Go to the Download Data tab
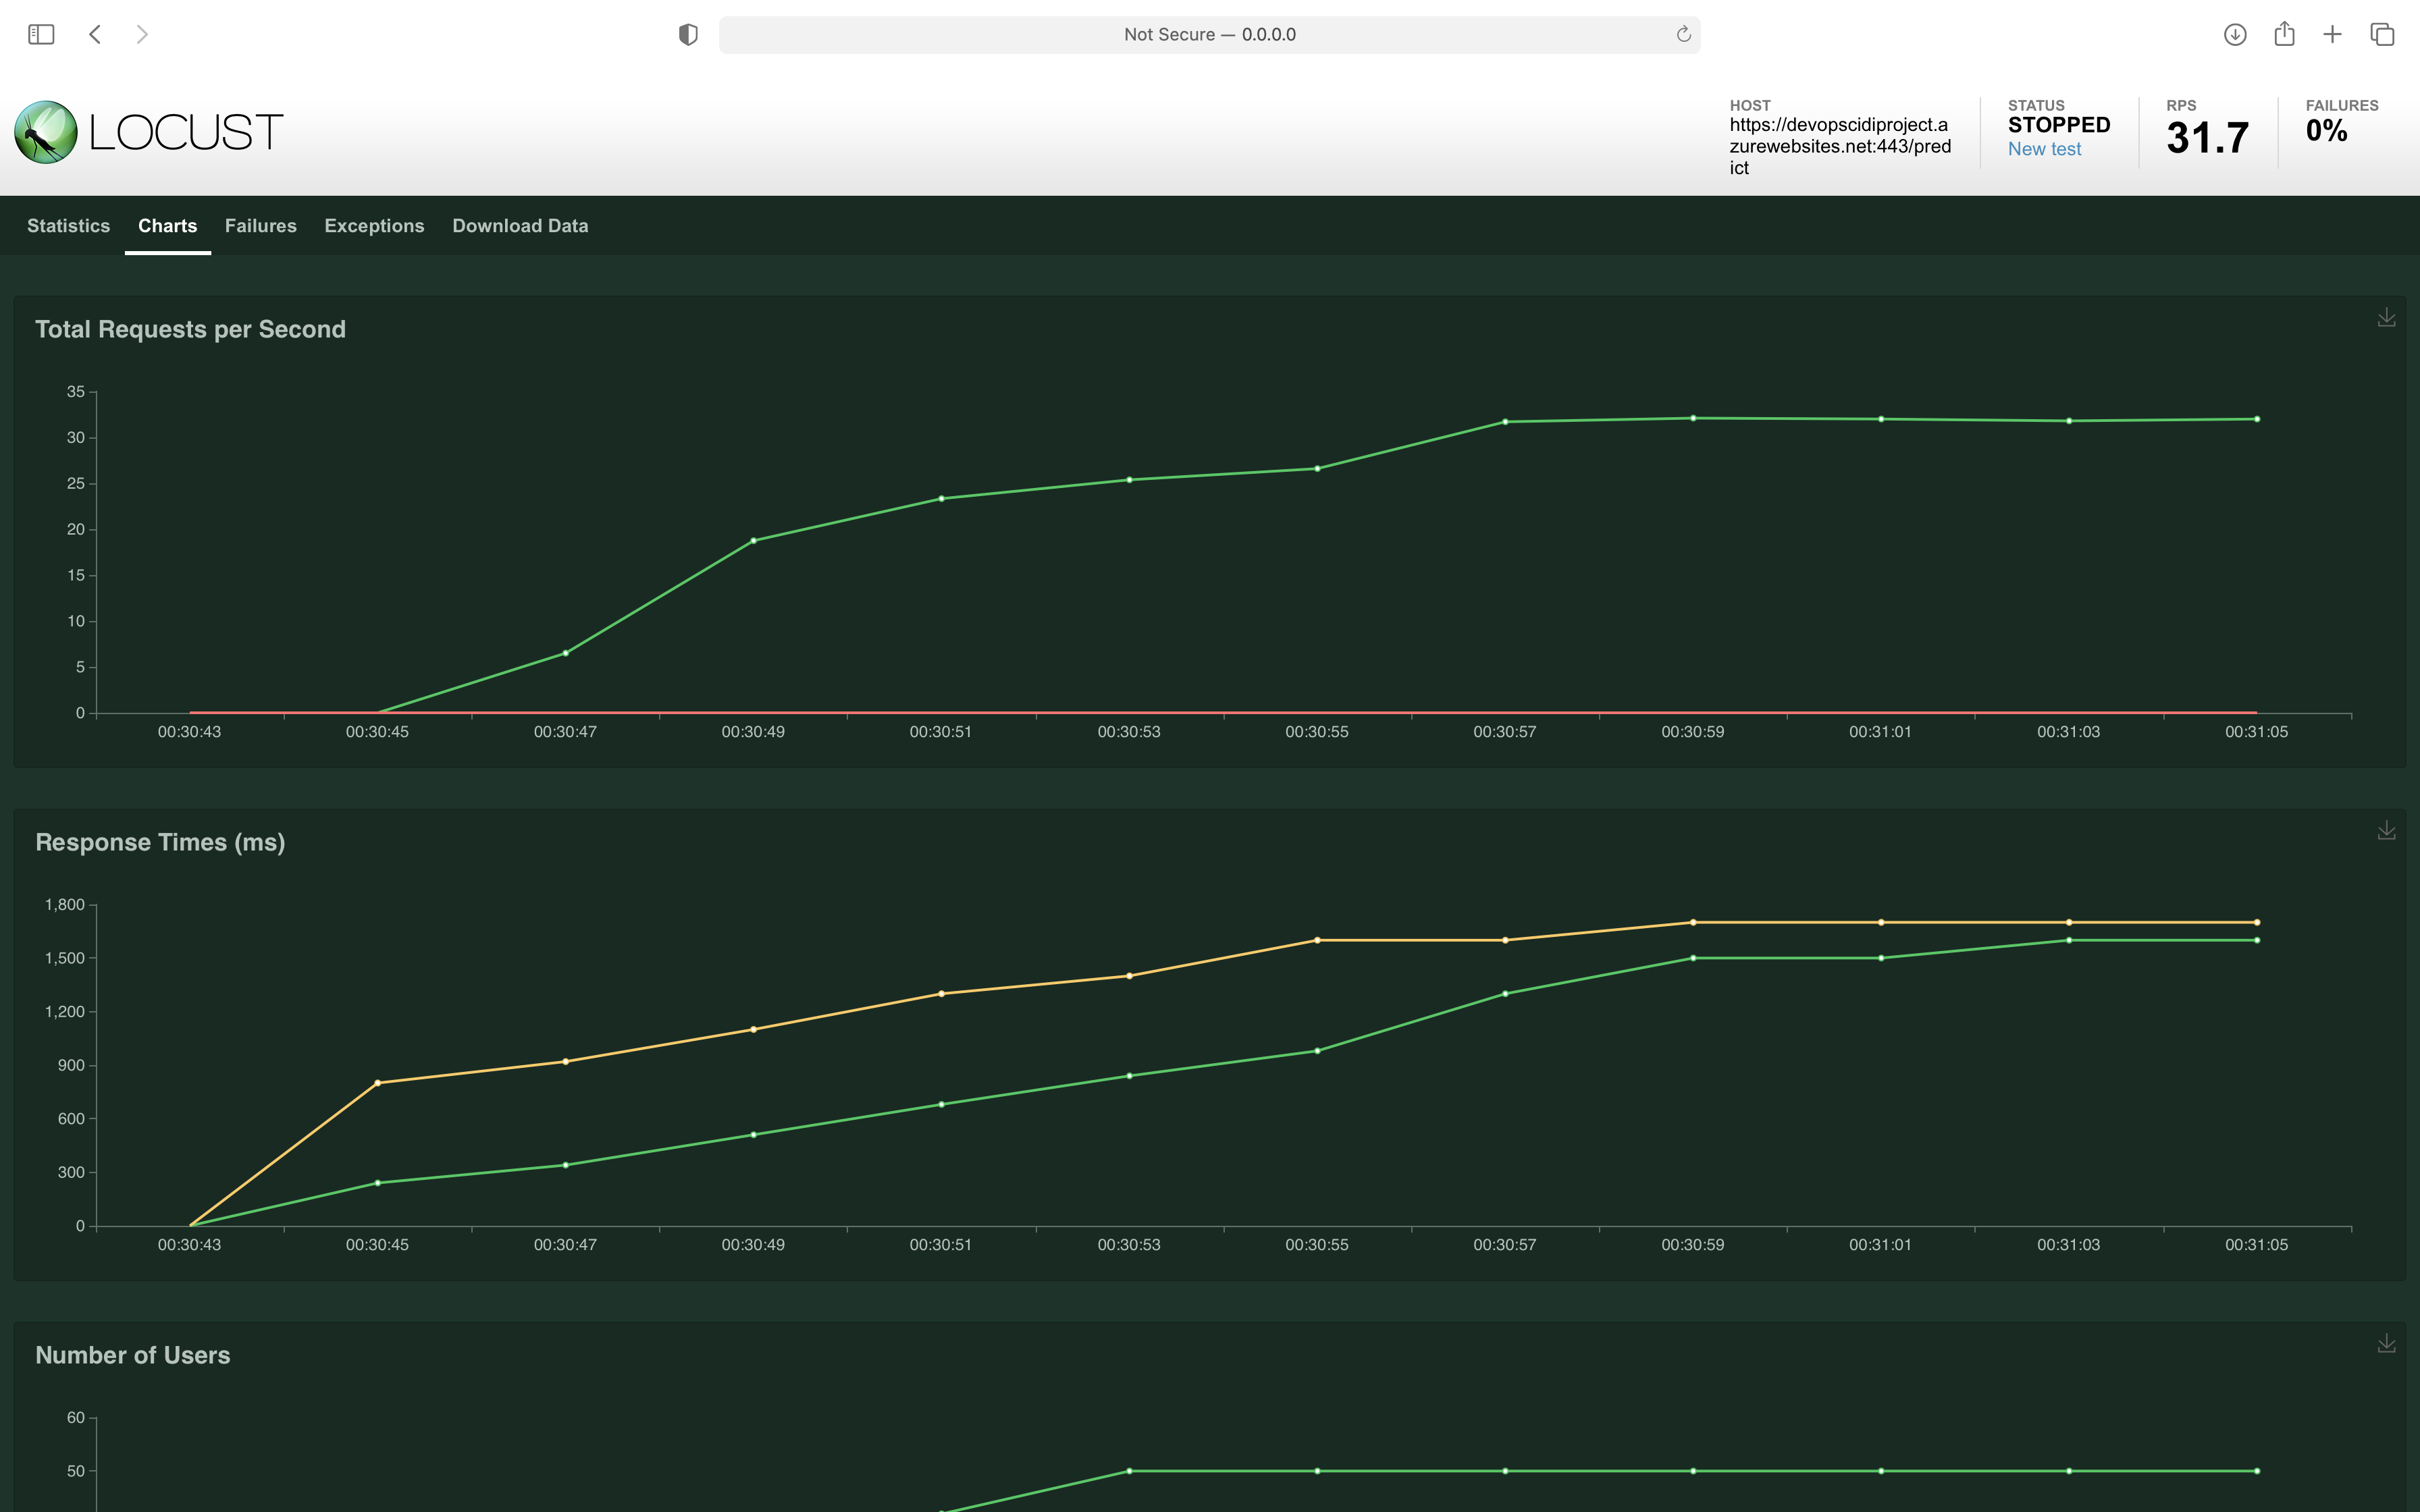2420x1512 pixels. pyautogui.click(x=520, y=226)
